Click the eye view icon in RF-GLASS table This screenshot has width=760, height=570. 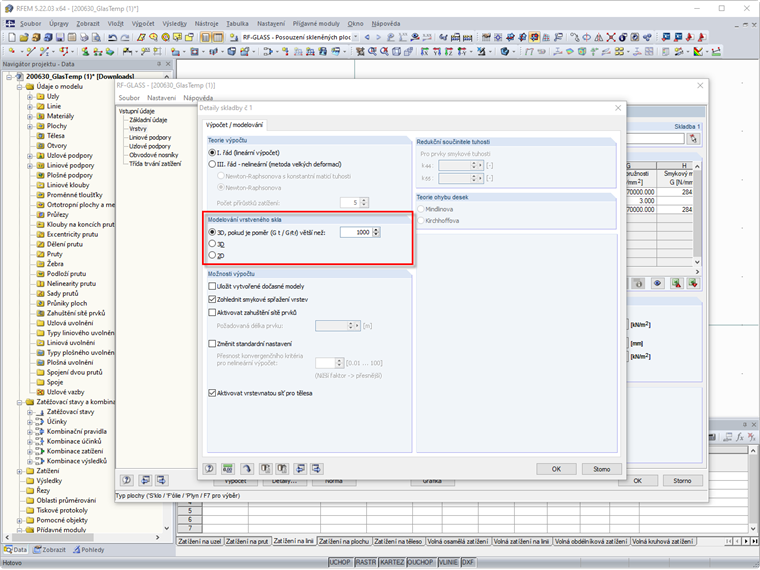(x=657, y=284)
